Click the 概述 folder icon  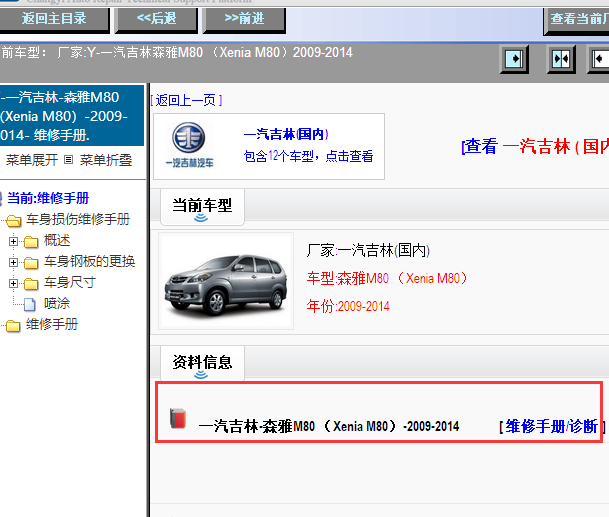pyautogui.click(x=31, y=242)
